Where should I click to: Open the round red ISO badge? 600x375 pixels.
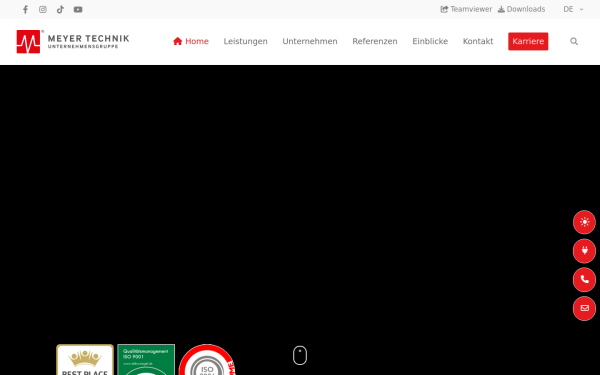tap(207, 360)
